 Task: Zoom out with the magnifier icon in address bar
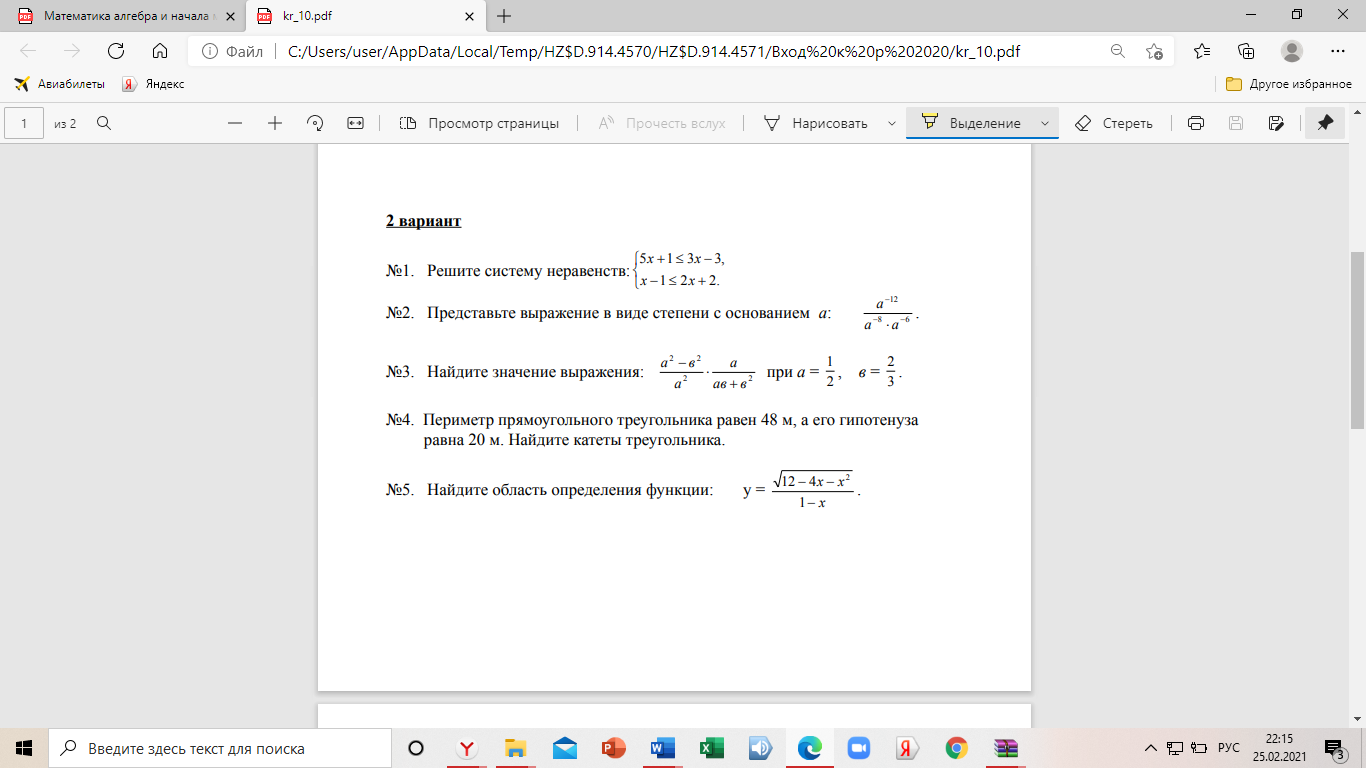1117,51
